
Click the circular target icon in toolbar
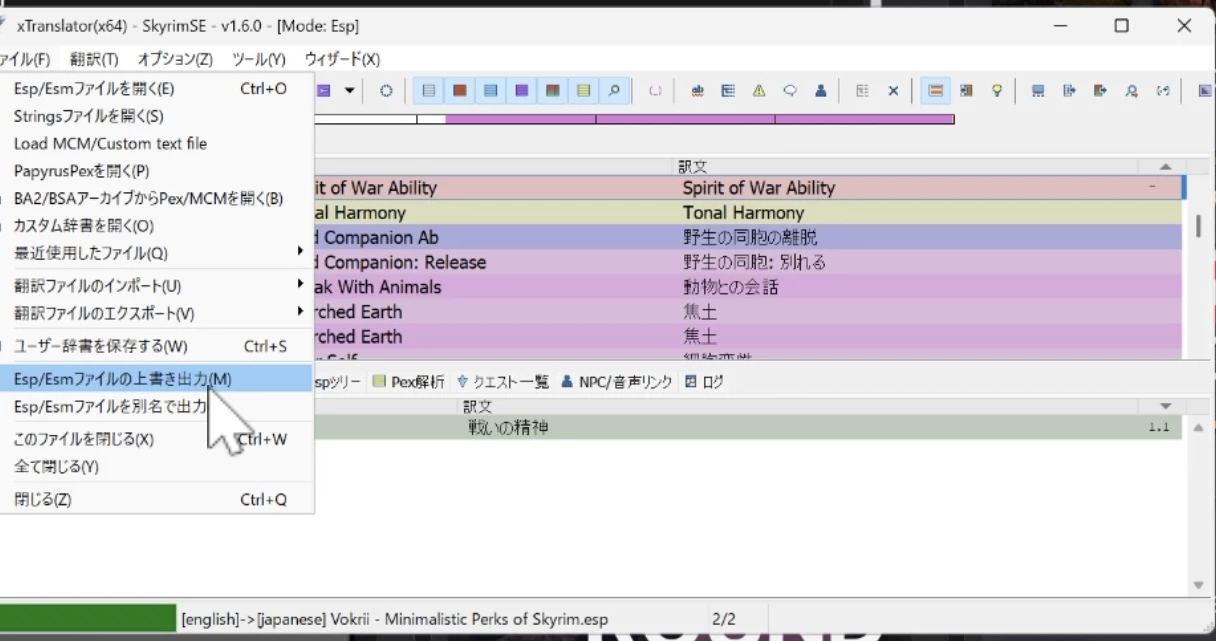386,91
